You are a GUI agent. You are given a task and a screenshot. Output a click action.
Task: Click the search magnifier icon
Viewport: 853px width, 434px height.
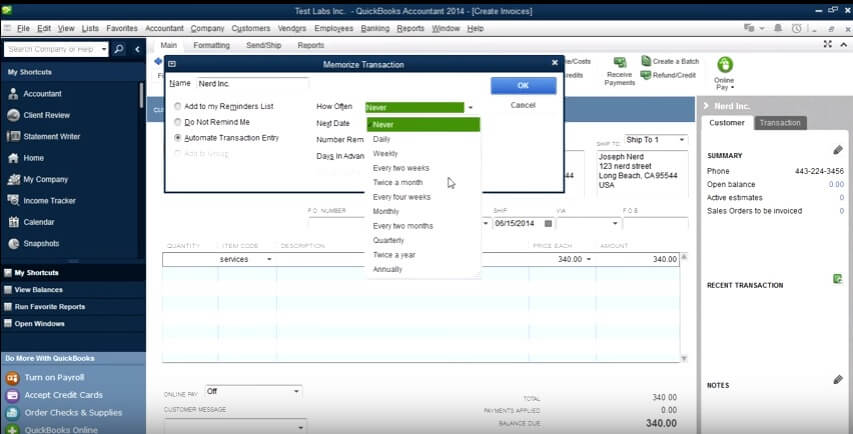tap(119, 49)
